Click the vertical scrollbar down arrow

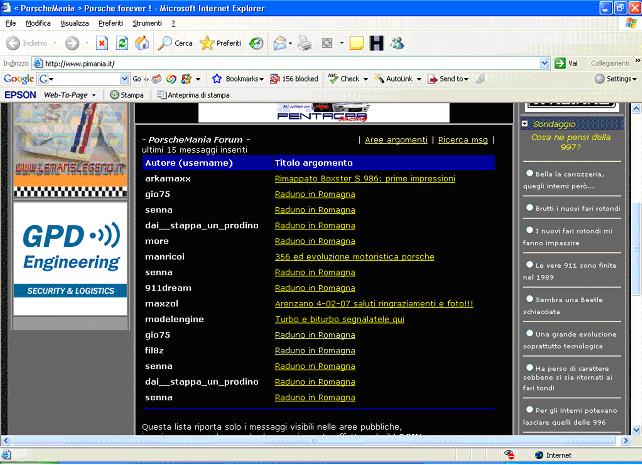click(x=636, y=430)
